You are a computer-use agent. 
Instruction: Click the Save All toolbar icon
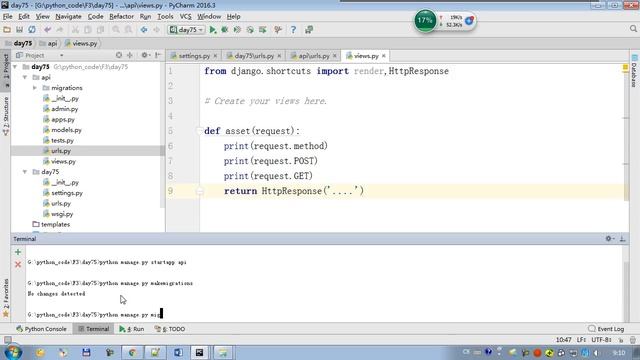pyautogui.click(x=19, y=30)
